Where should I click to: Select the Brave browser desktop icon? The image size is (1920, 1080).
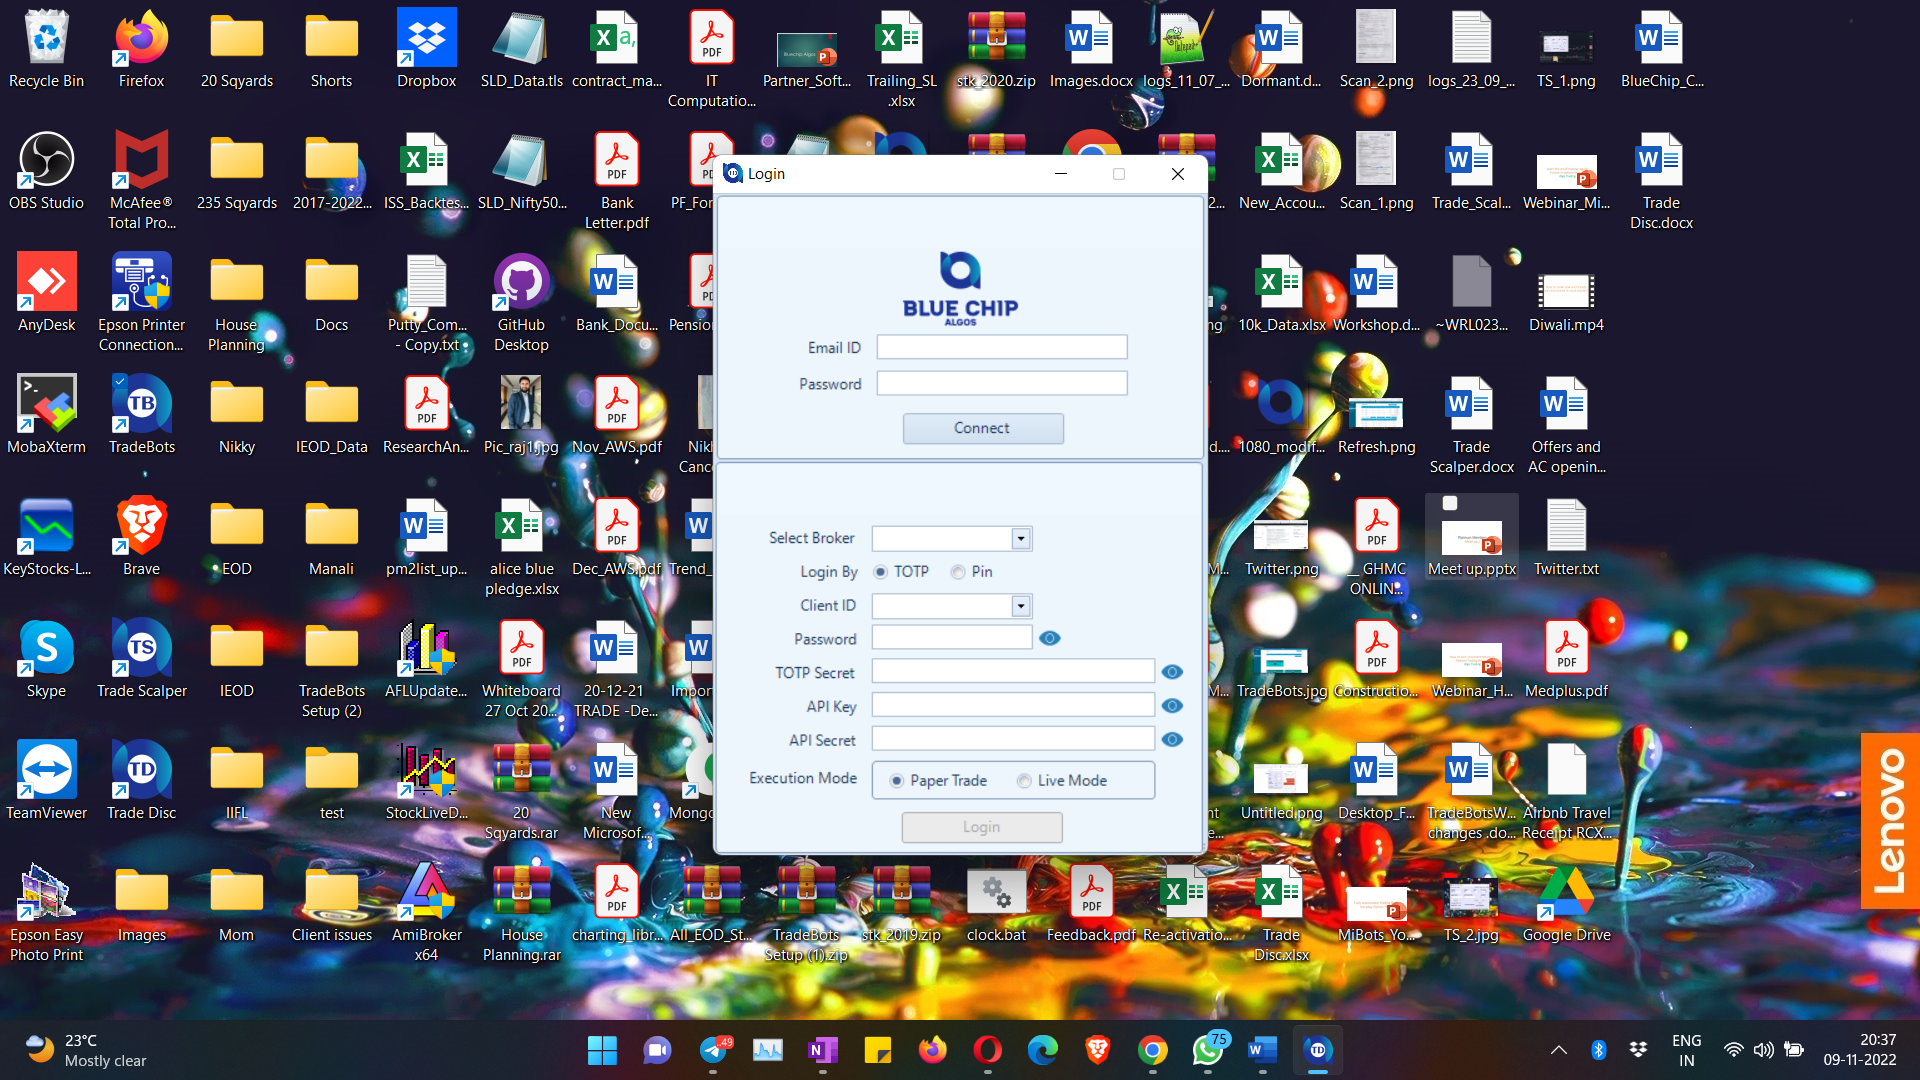[x=141, y=538]
